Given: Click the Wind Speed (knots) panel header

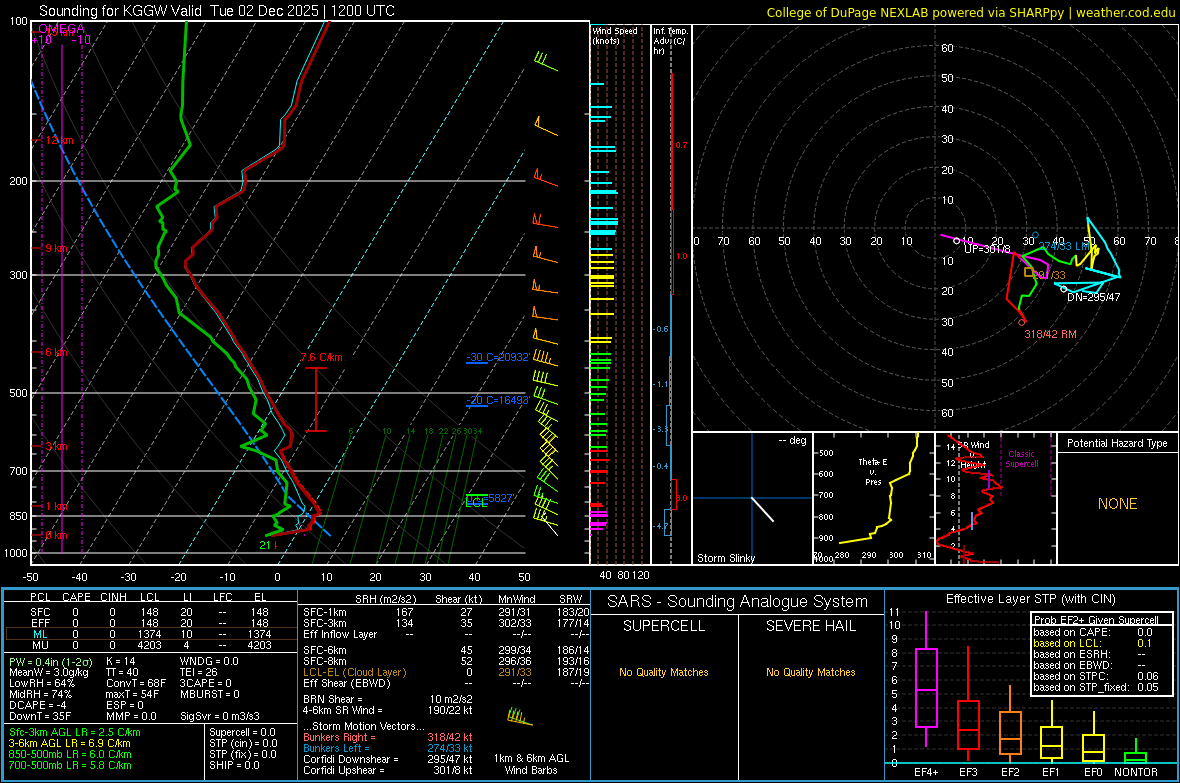Looking at the screenshot, I should point(615,35).
